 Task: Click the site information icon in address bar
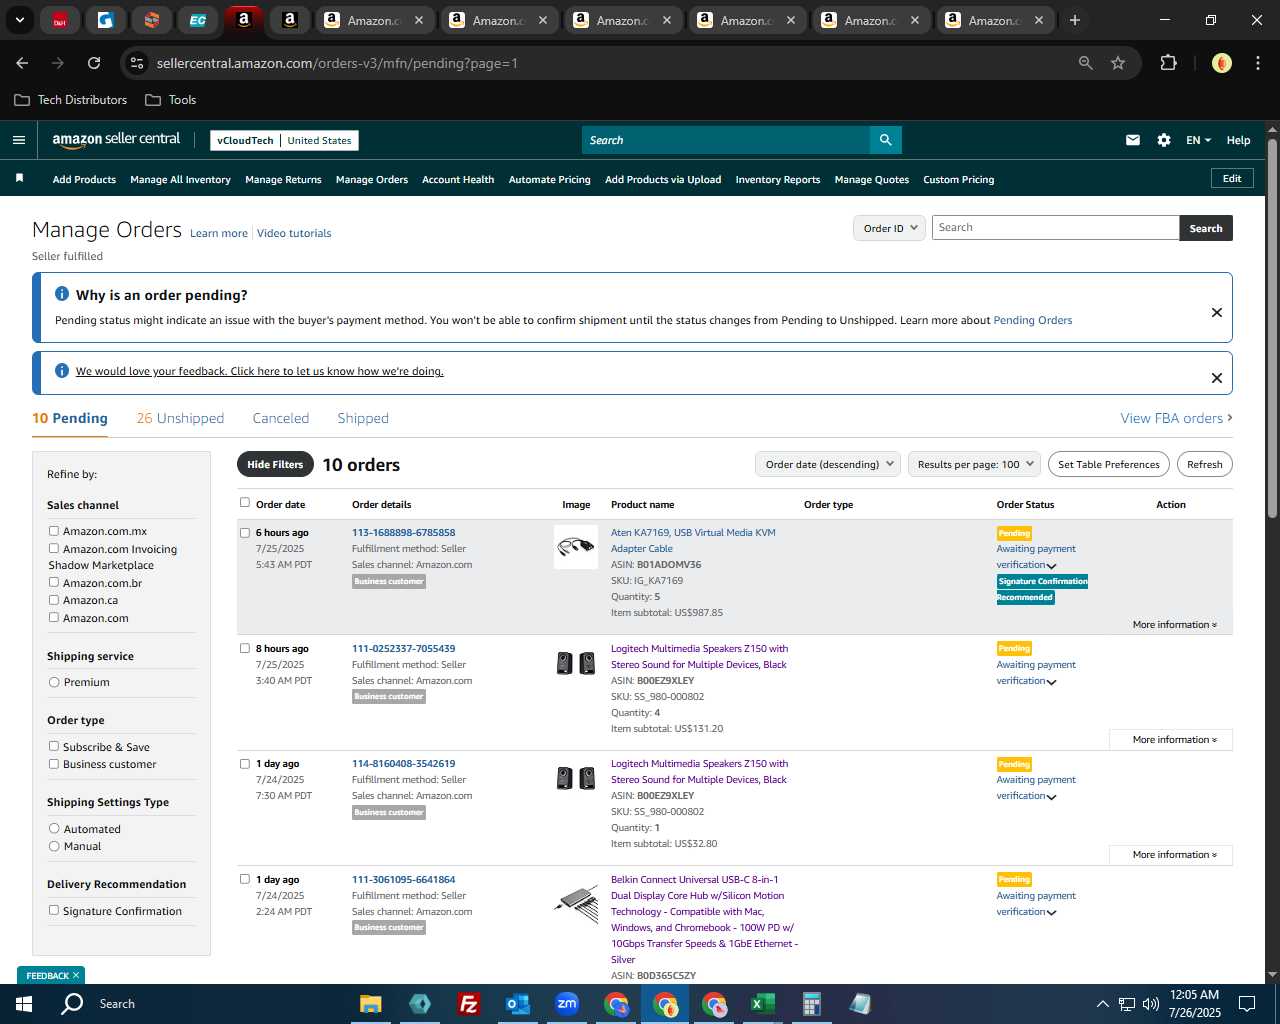[x=137, y=63]
